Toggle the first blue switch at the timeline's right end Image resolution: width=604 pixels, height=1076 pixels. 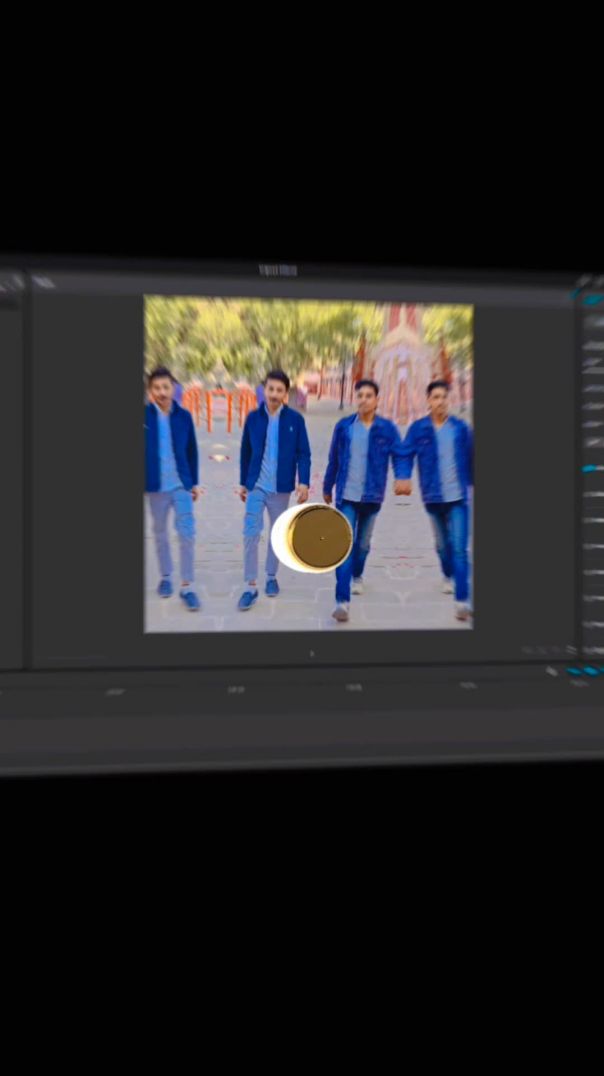pos(574,671)
